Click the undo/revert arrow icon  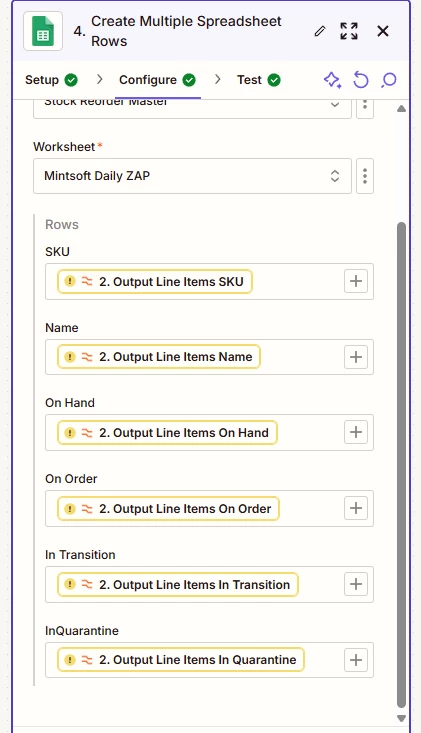[360, 80]
